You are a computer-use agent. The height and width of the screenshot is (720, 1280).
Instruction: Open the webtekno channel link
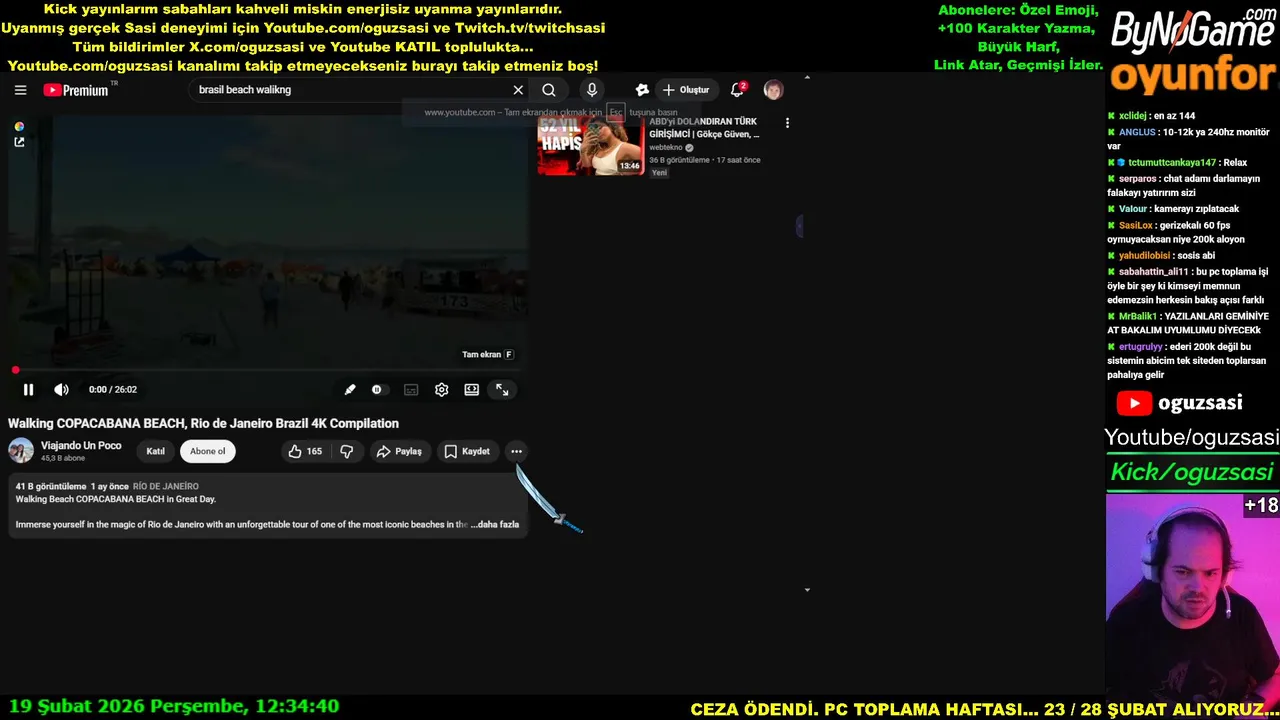click(666, 147)
